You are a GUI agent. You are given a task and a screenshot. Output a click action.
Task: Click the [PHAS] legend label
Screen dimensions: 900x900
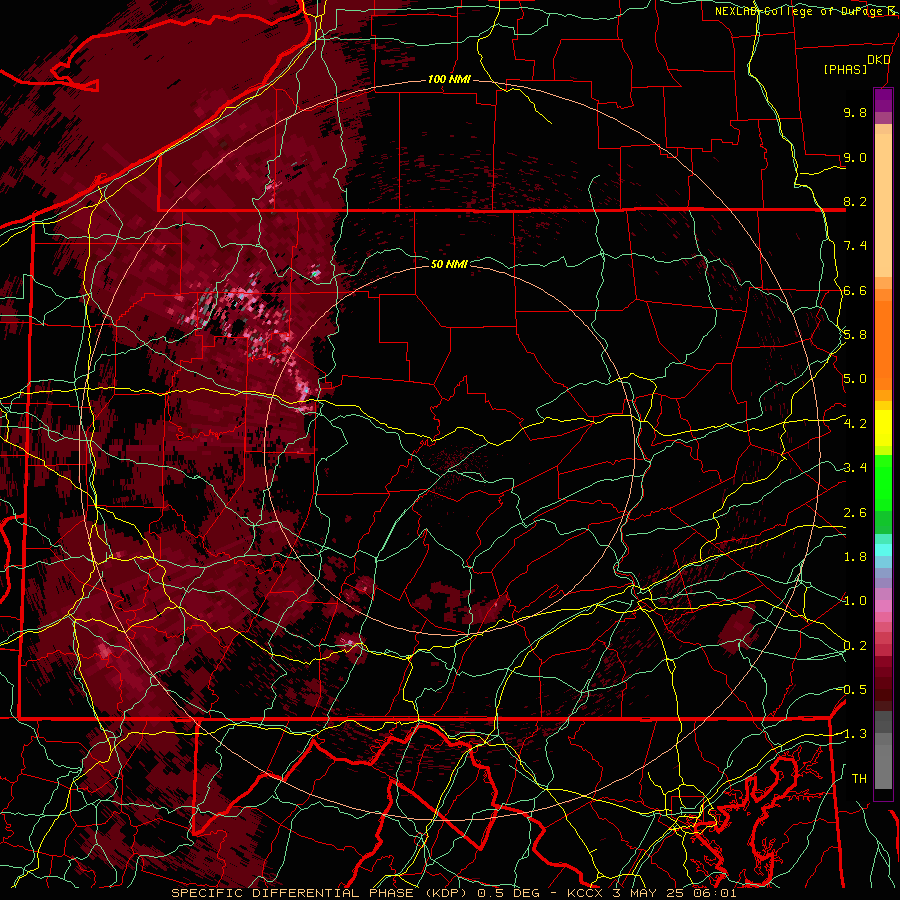(x=845, y=70)
